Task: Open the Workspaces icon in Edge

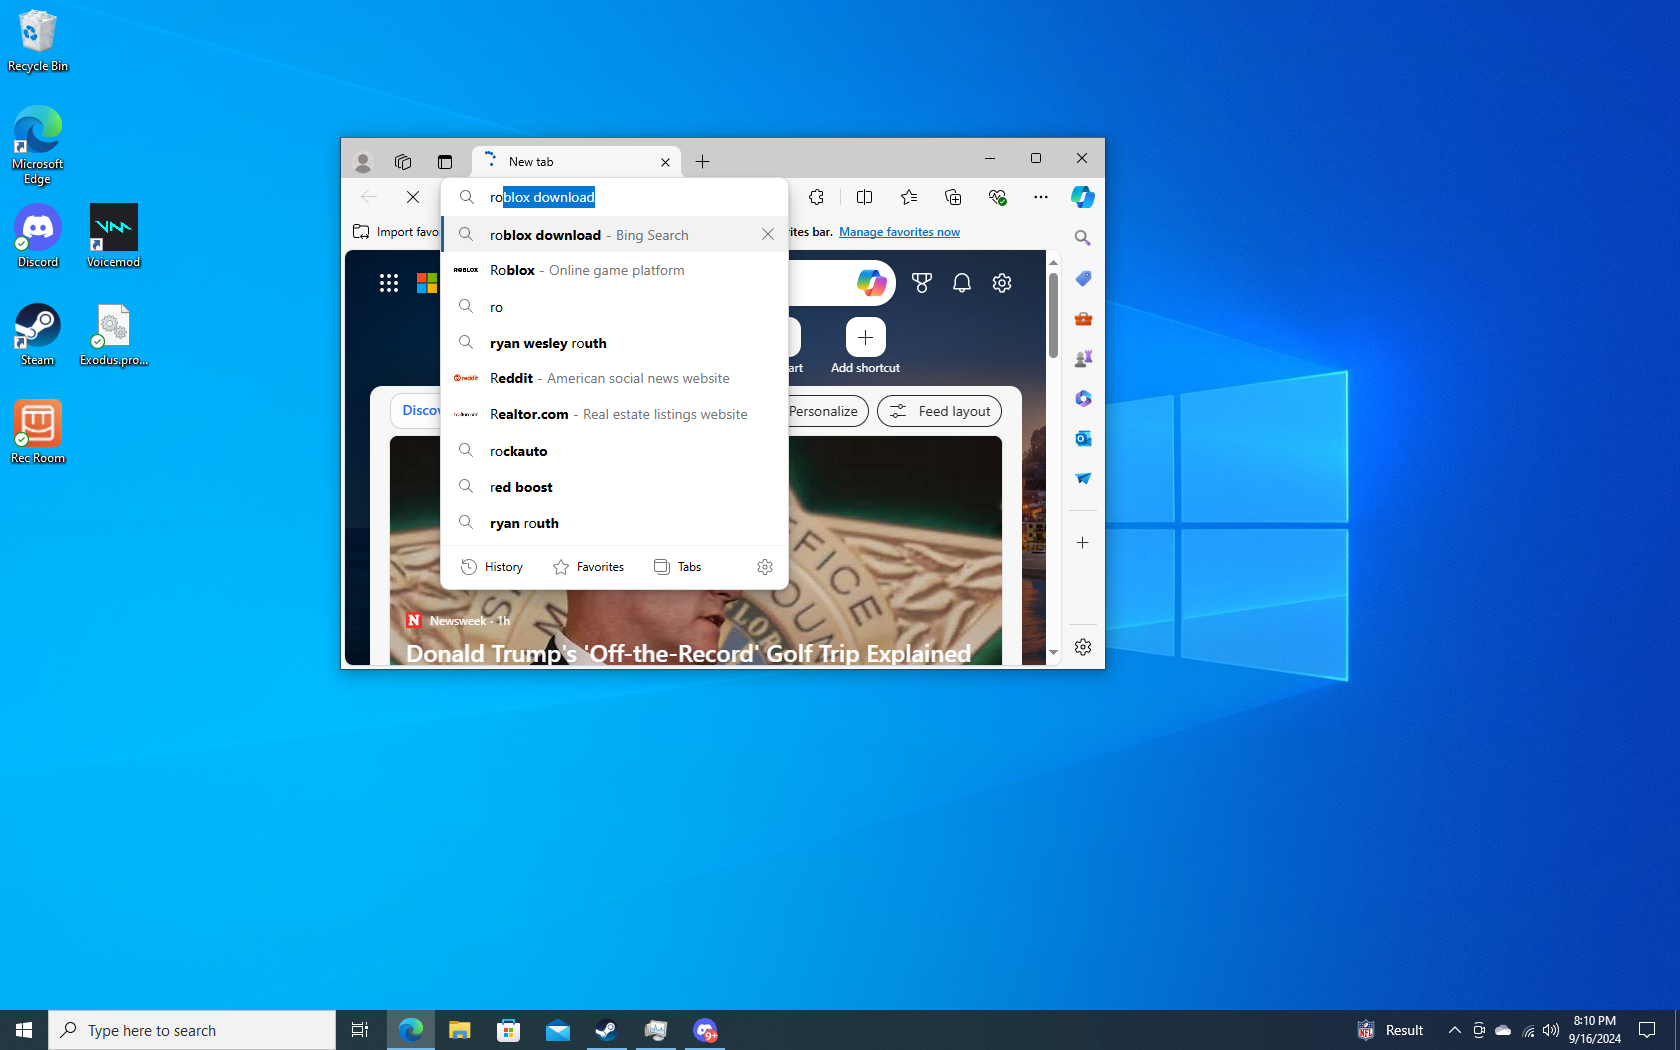Action: coord(403,162)
